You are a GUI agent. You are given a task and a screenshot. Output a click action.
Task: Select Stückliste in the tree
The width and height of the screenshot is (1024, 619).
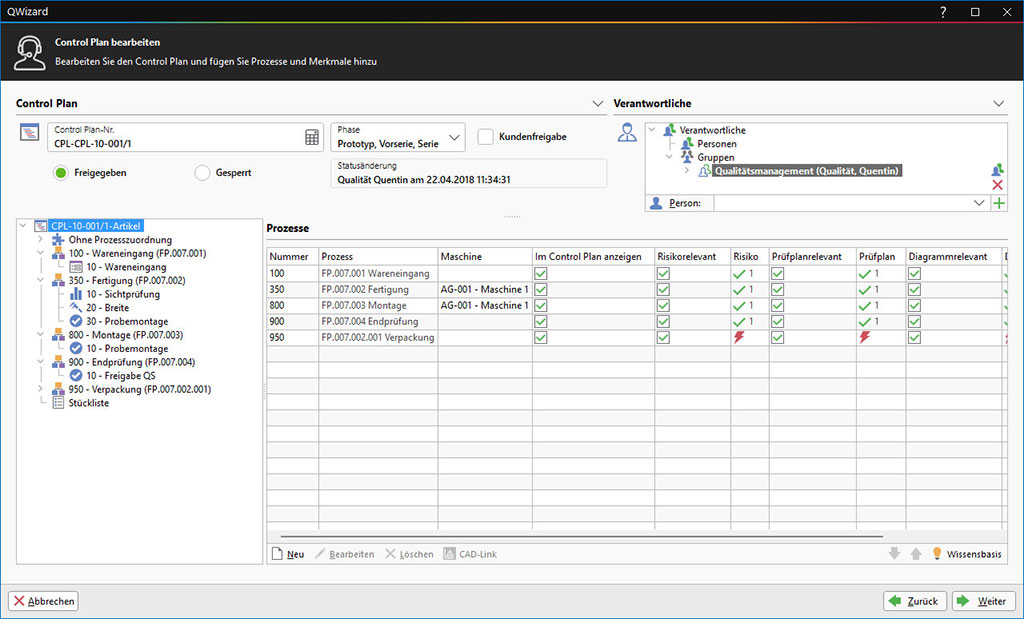(x=89, y=403)
